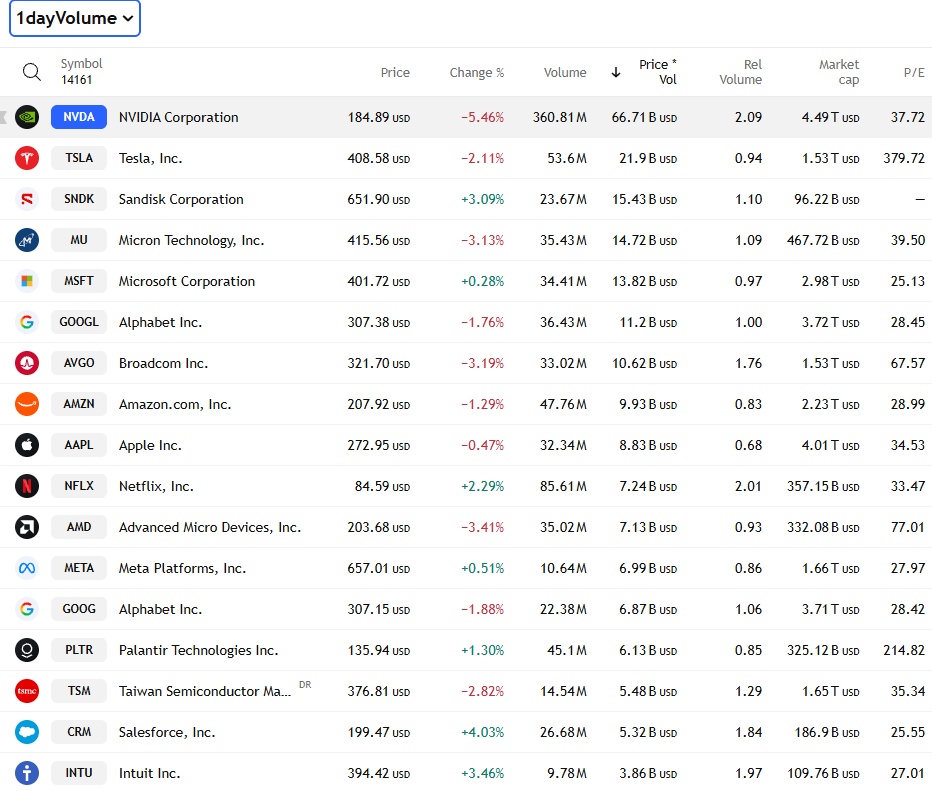Click the Google logo in GOOG row
This screenshot has height=791, width=932.
[27, 609]
